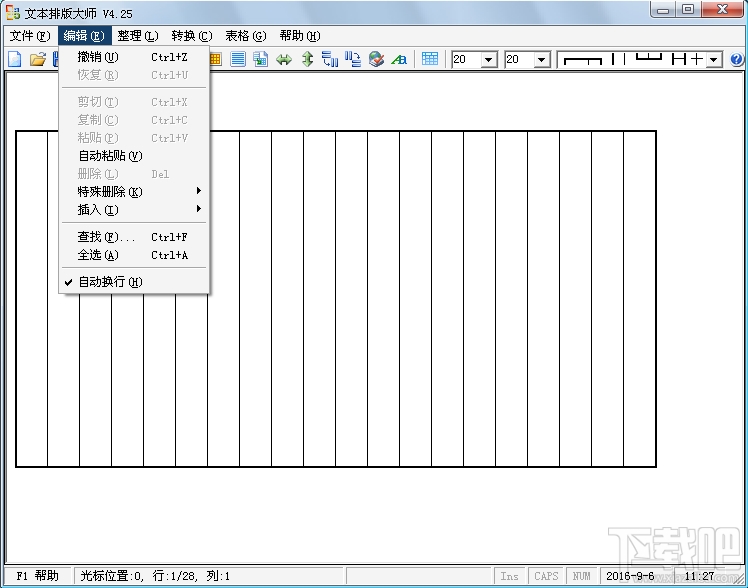Screen dimensions: 748x588
Task: Click the 光标位置 status text
Action: [x=155, y=576]
